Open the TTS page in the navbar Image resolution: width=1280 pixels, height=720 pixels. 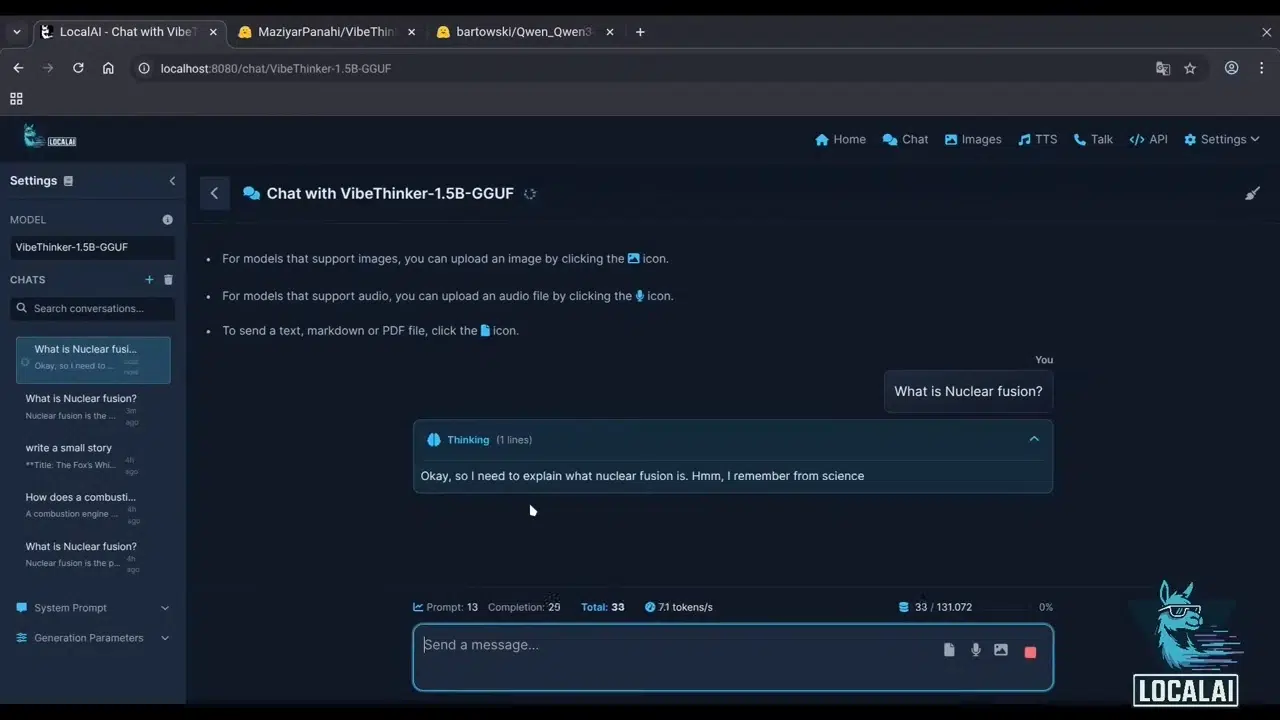[1037, 139]
